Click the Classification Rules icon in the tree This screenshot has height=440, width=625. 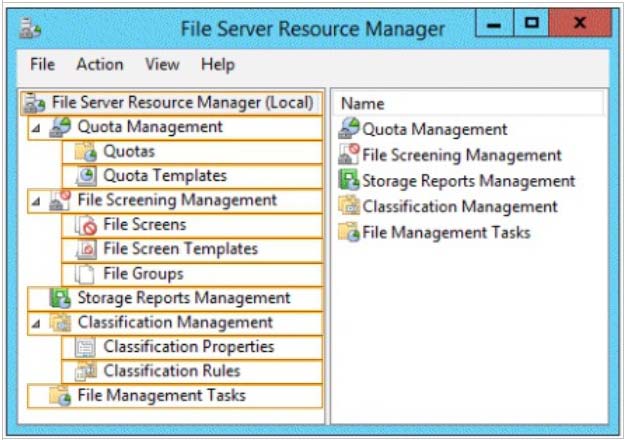tap(86, 371)
